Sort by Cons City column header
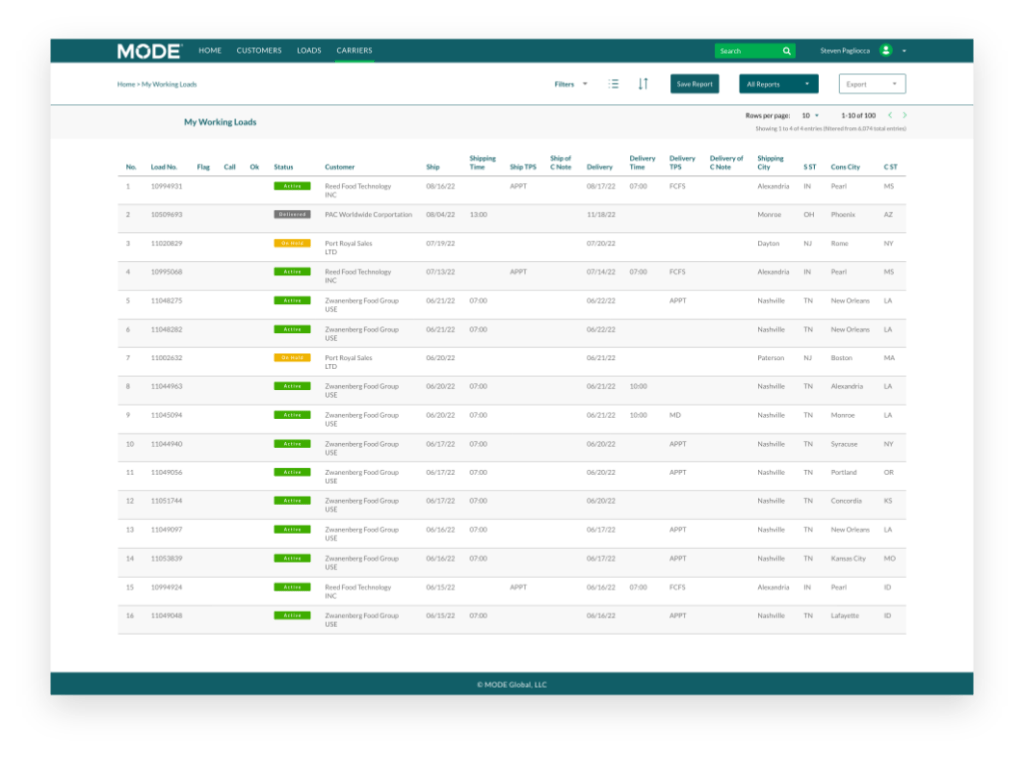This screenshot has height=757, width=1024. point(845,167)
